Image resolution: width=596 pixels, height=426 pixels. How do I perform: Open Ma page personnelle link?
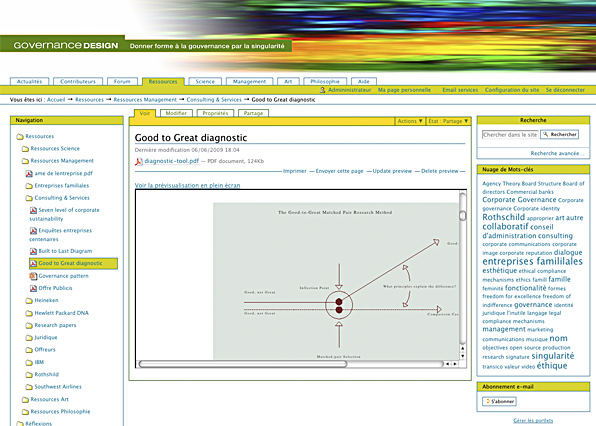pos(404,90)
